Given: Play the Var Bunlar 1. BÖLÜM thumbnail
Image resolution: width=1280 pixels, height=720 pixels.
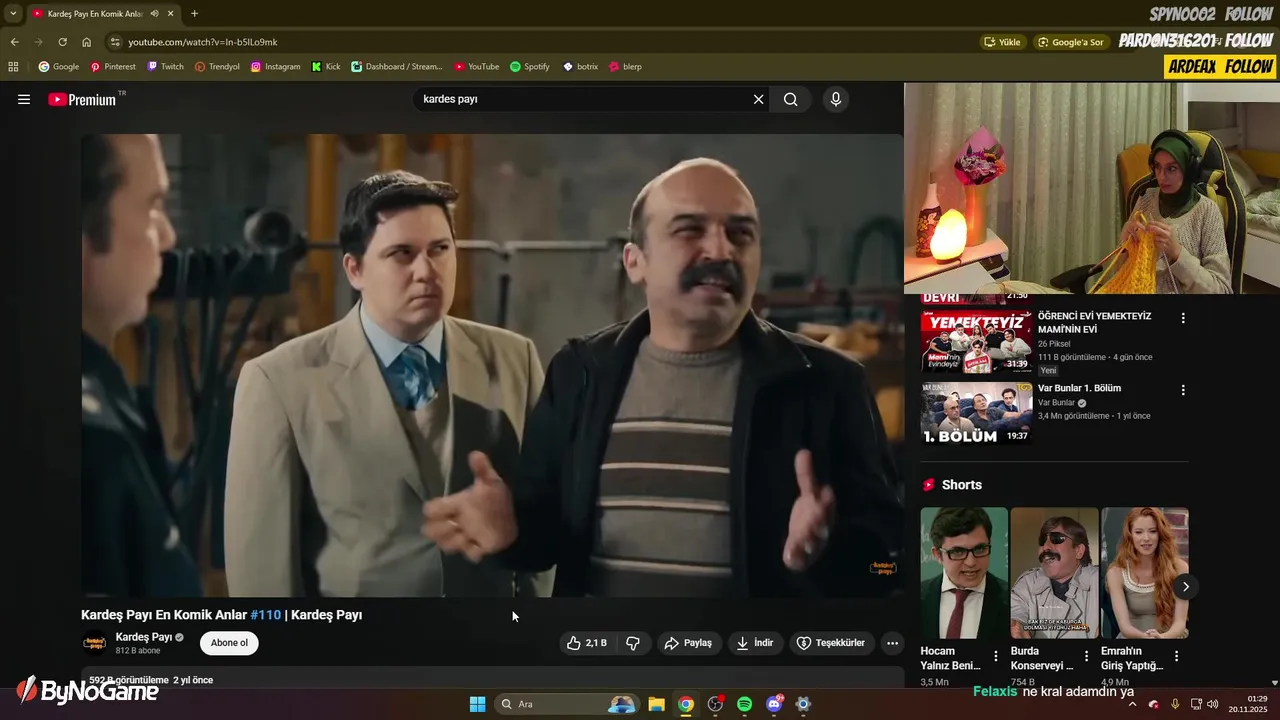Looking at the screenshot, I should [x=976, y=413].
